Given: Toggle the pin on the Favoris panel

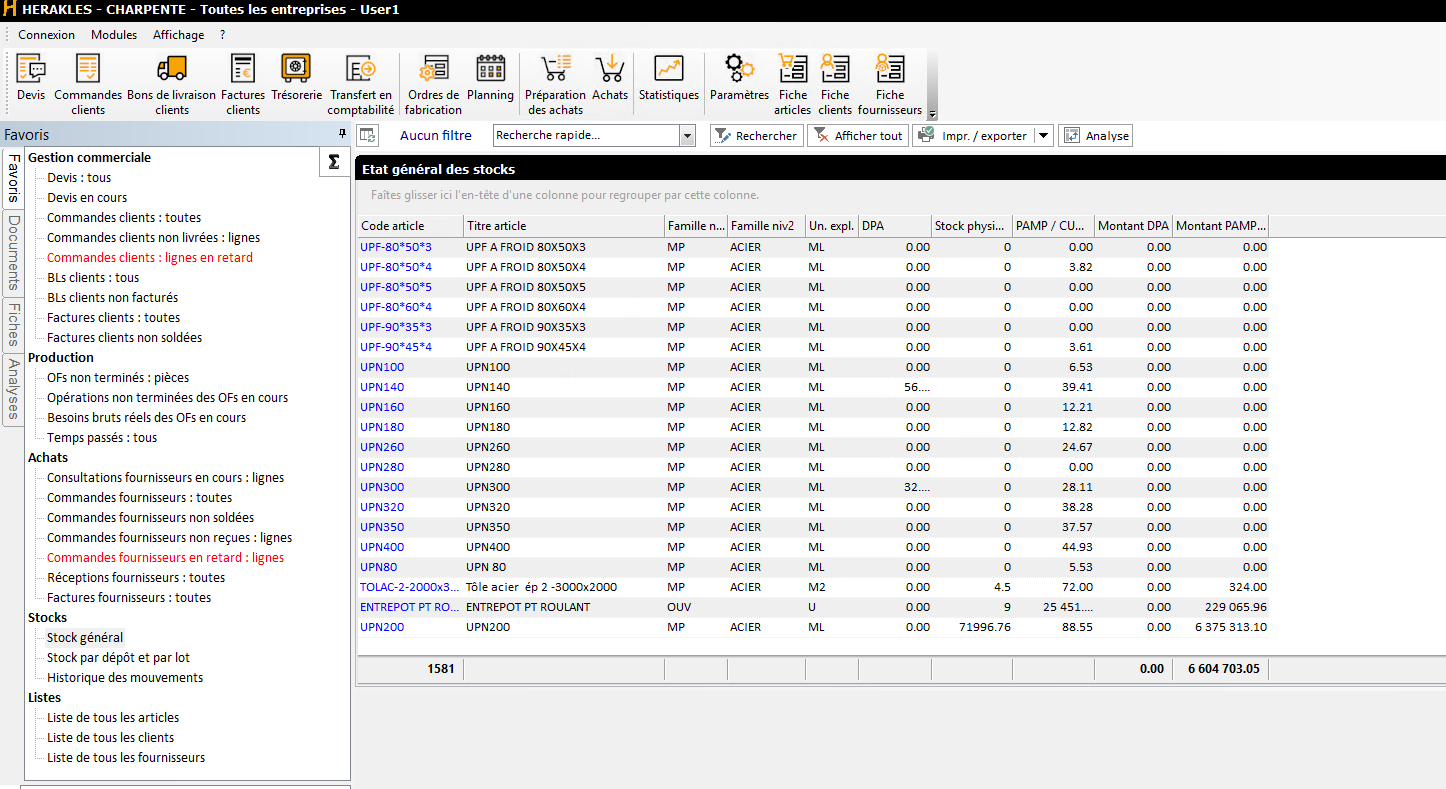Looking at the screenshot, I should point(341,134).
